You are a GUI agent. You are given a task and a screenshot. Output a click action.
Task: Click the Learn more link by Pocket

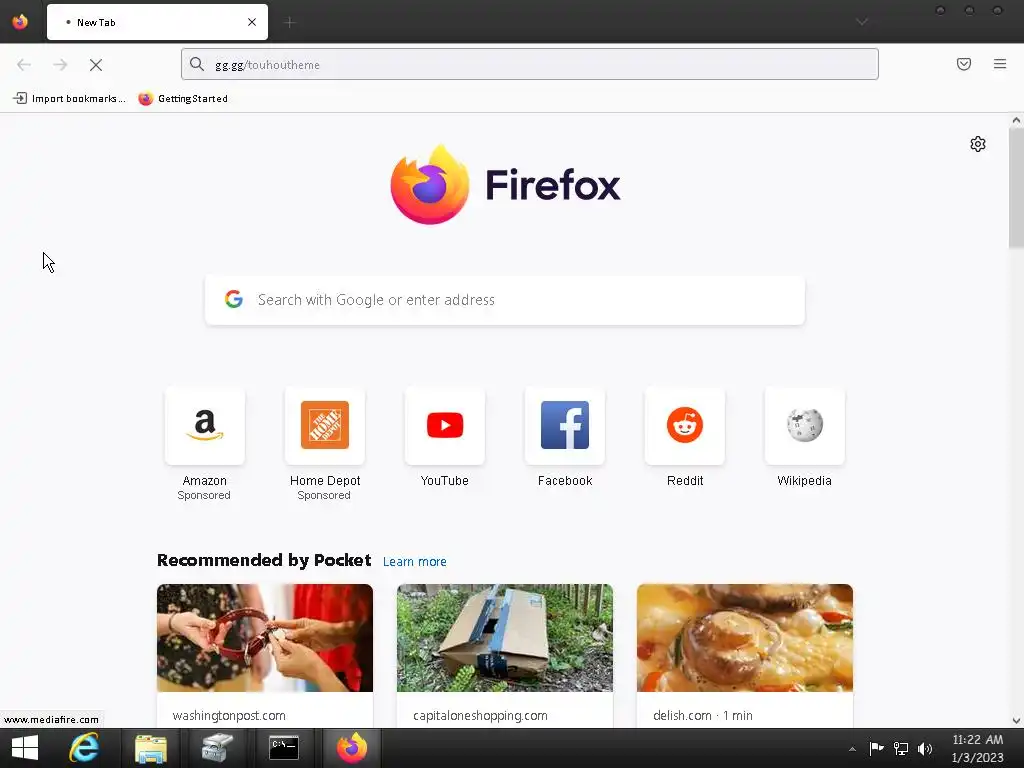coord(415,562)
